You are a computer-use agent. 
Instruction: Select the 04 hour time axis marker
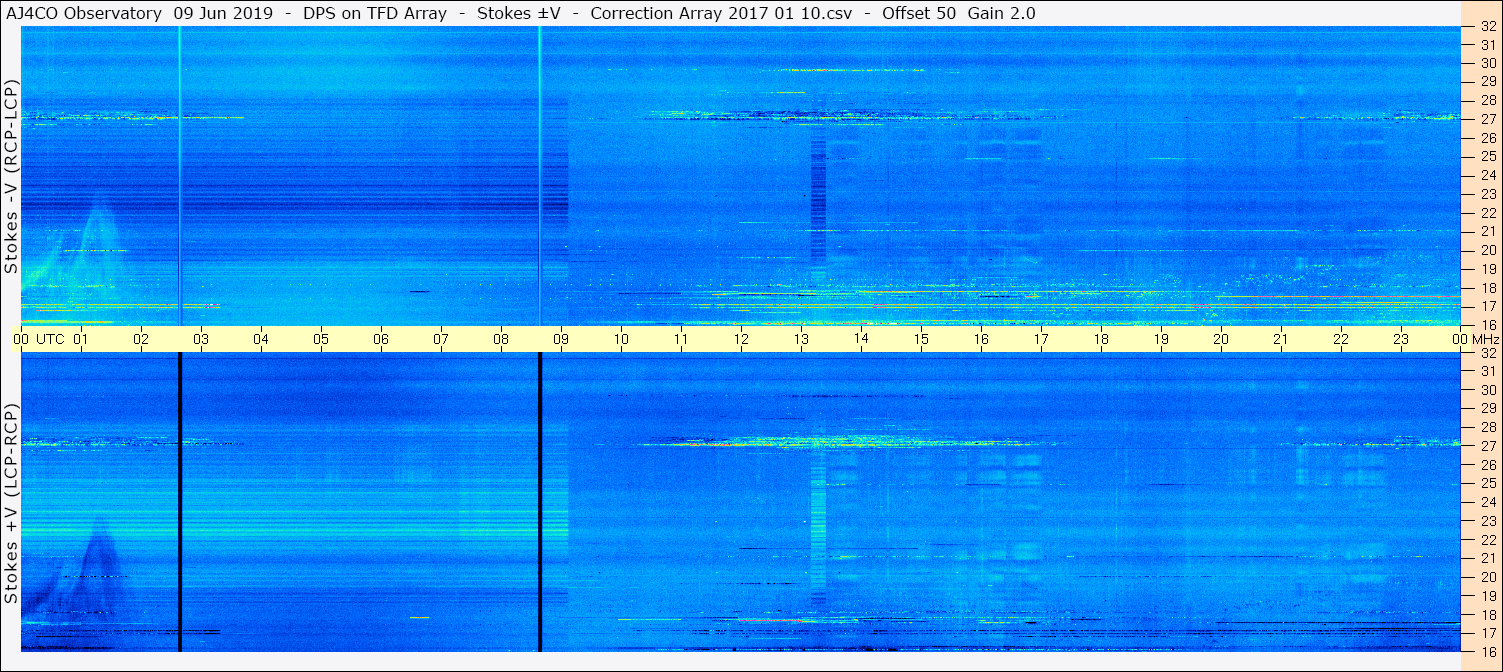click(261, 339)
